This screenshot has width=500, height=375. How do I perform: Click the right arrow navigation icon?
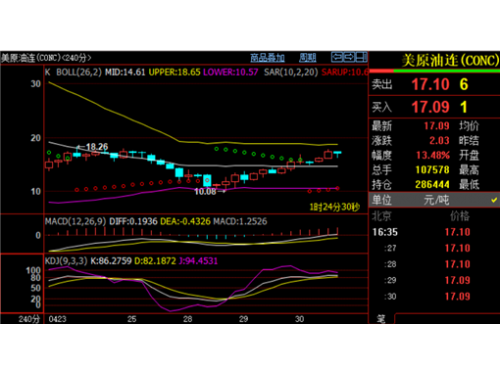349,57
